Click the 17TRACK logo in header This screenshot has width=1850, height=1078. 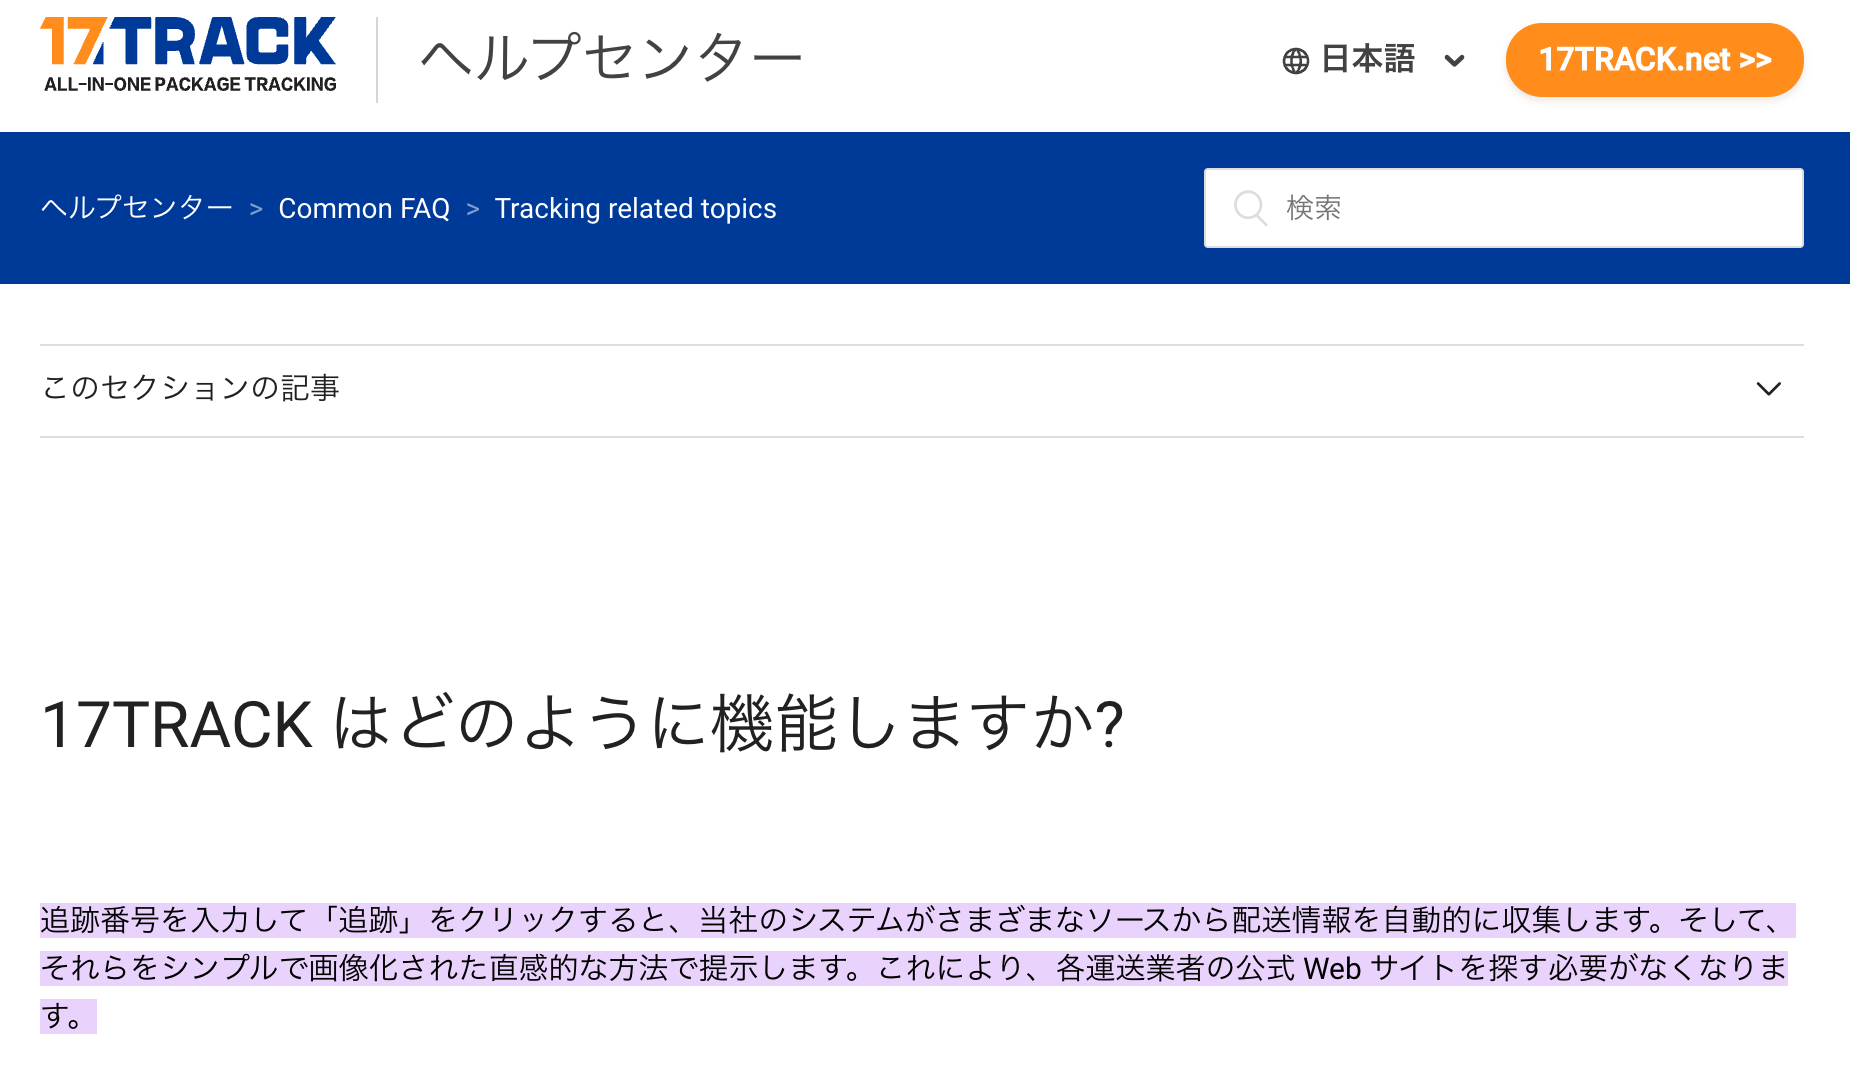[188, 42]
